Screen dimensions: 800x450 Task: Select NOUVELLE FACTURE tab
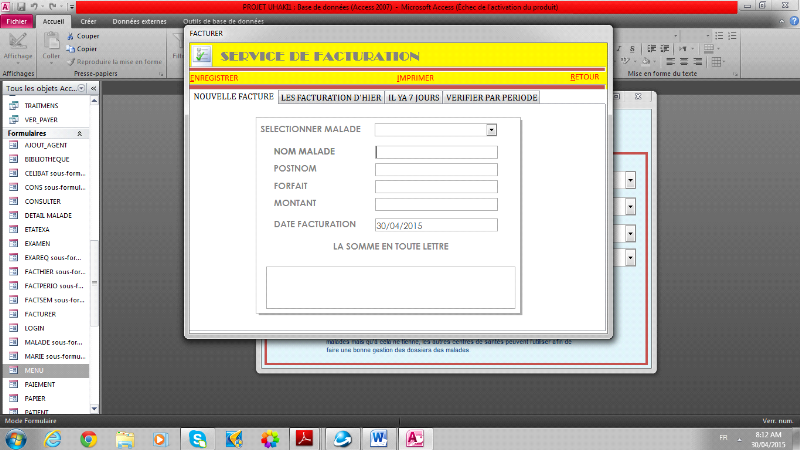tap(233, 96)
